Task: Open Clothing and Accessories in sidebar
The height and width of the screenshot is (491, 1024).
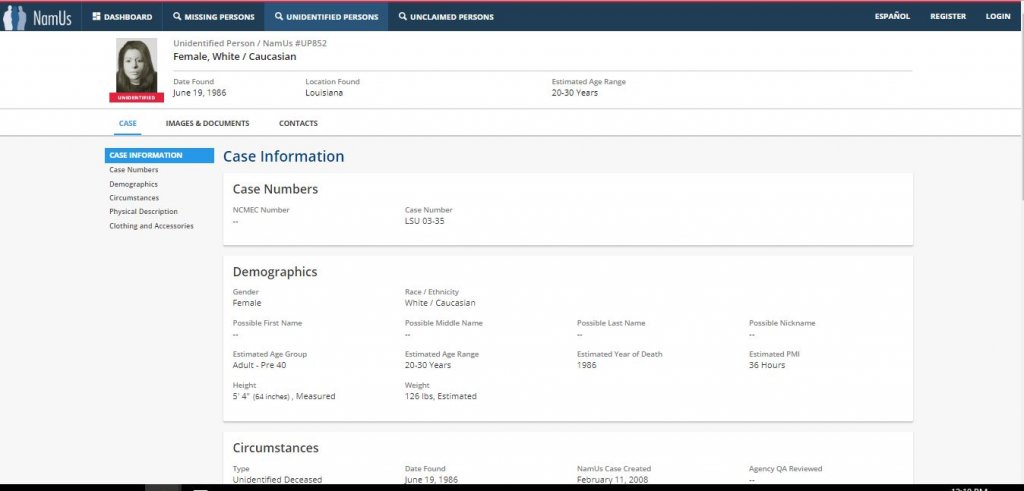Action: click(151, 226)
